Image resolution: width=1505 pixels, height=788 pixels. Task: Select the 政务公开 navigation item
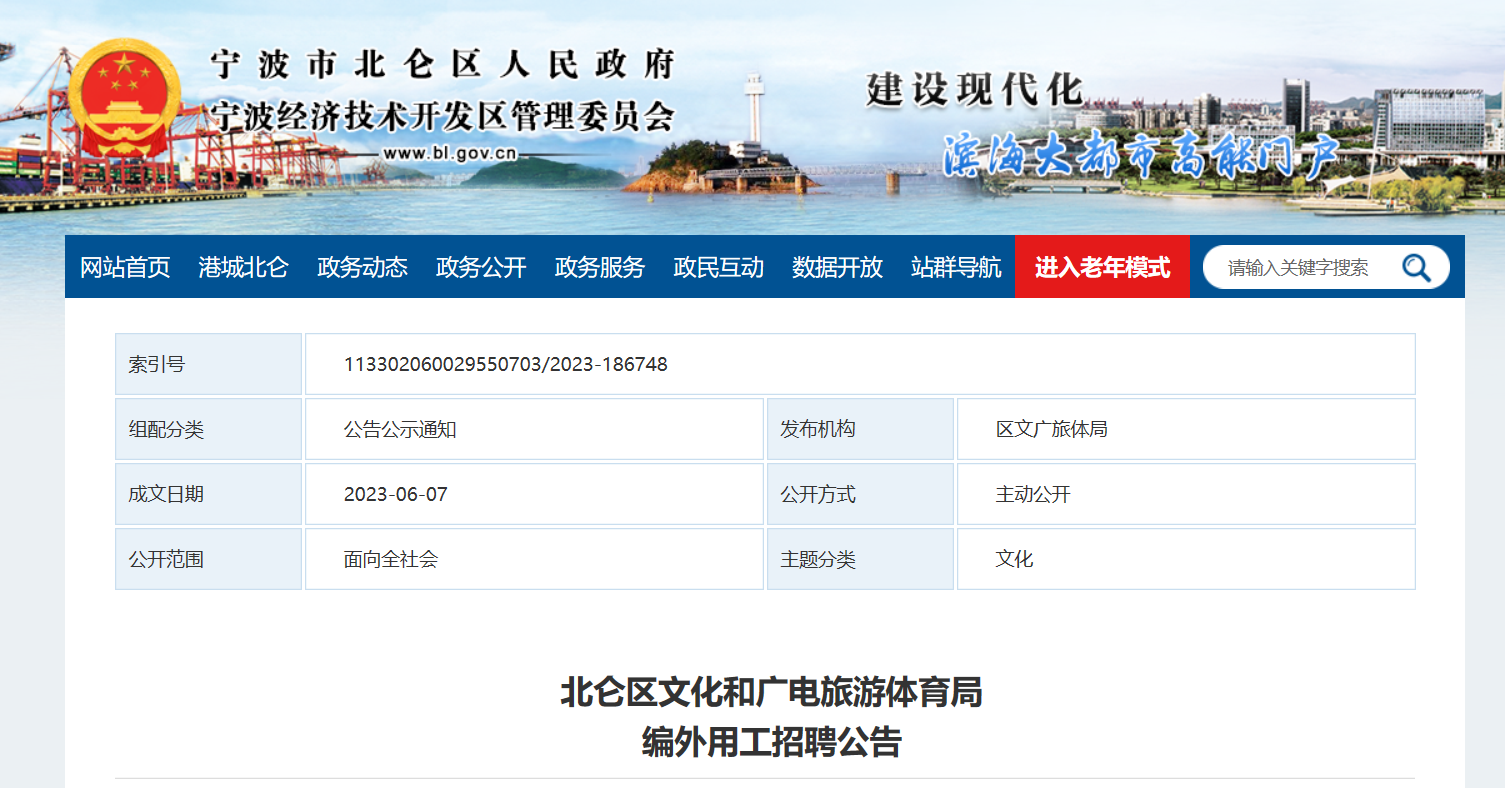[481, 267]
